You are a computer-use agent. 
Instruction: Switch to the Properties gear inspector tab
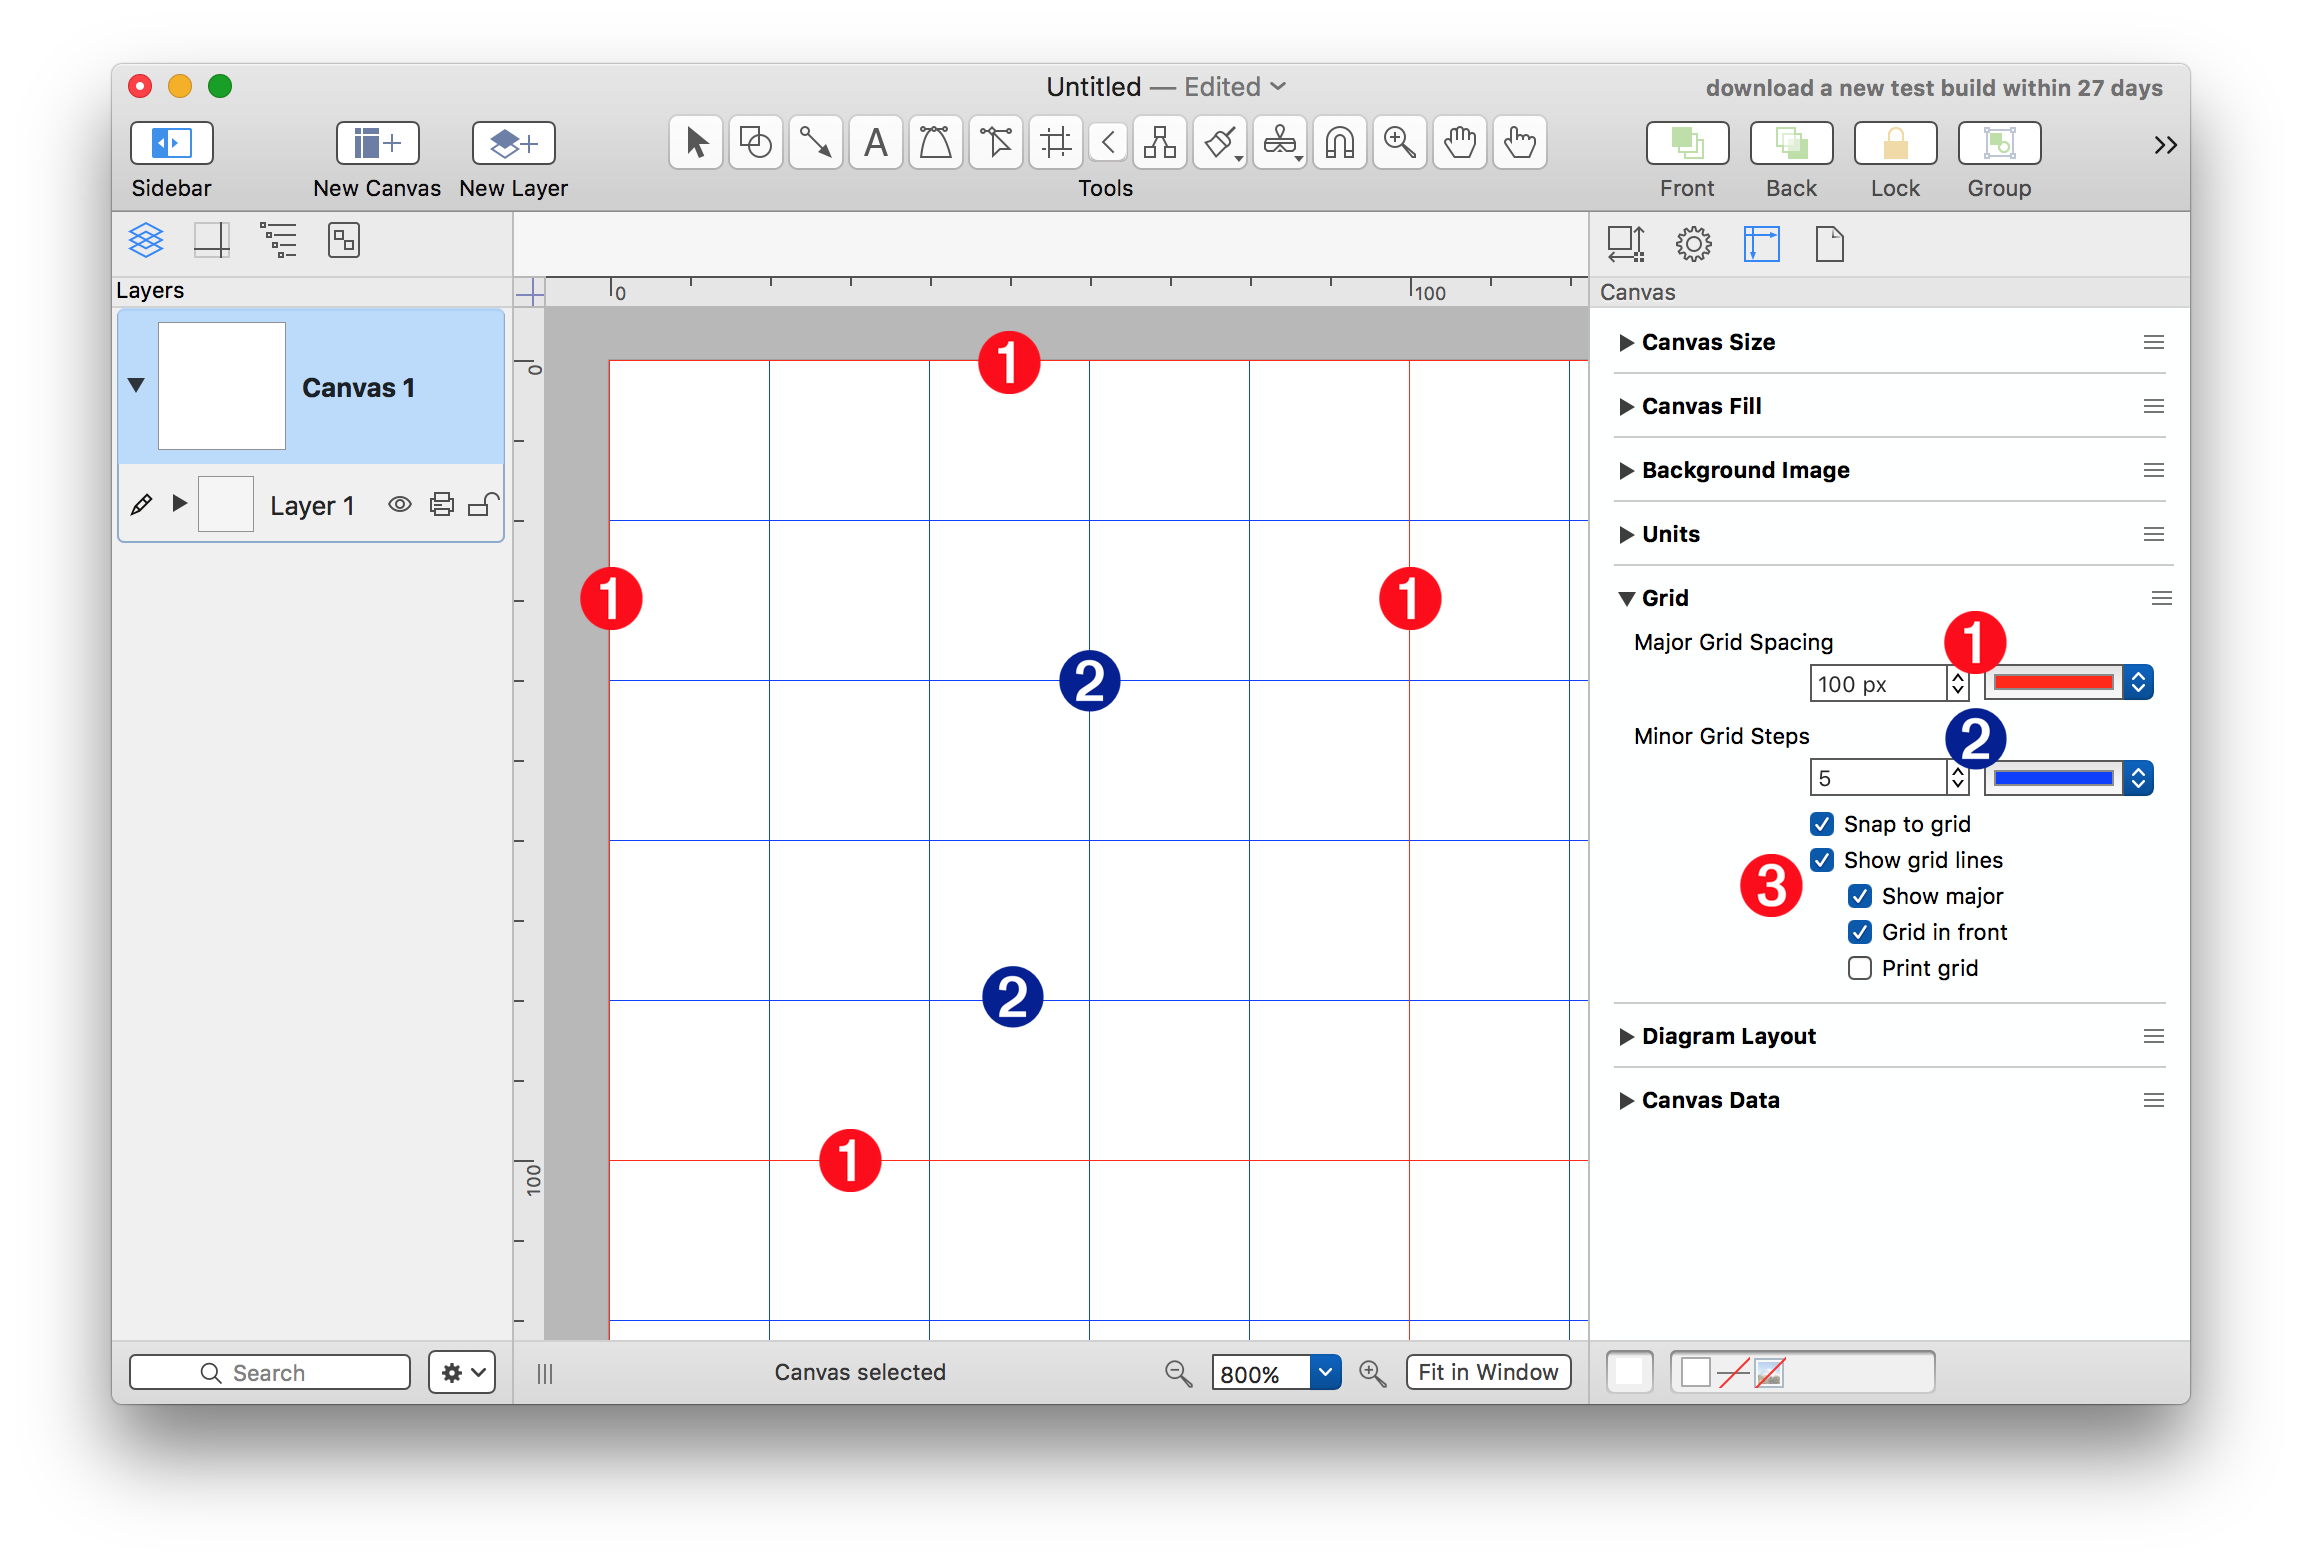point(1693,244)
